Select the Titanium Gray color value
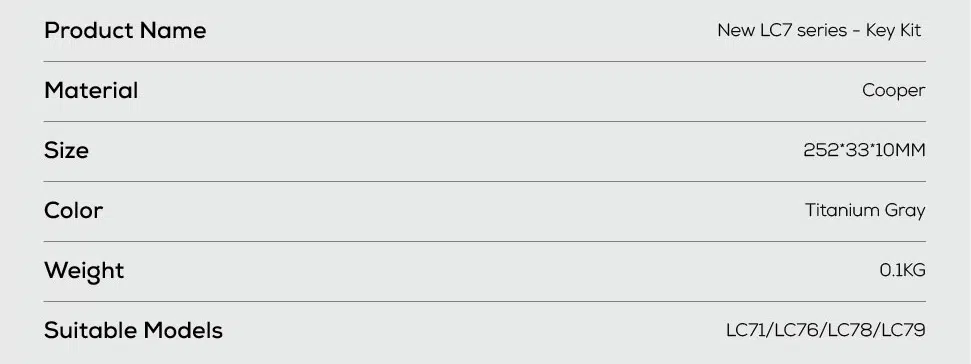971x364 pixels. click(x=865, y=210)
